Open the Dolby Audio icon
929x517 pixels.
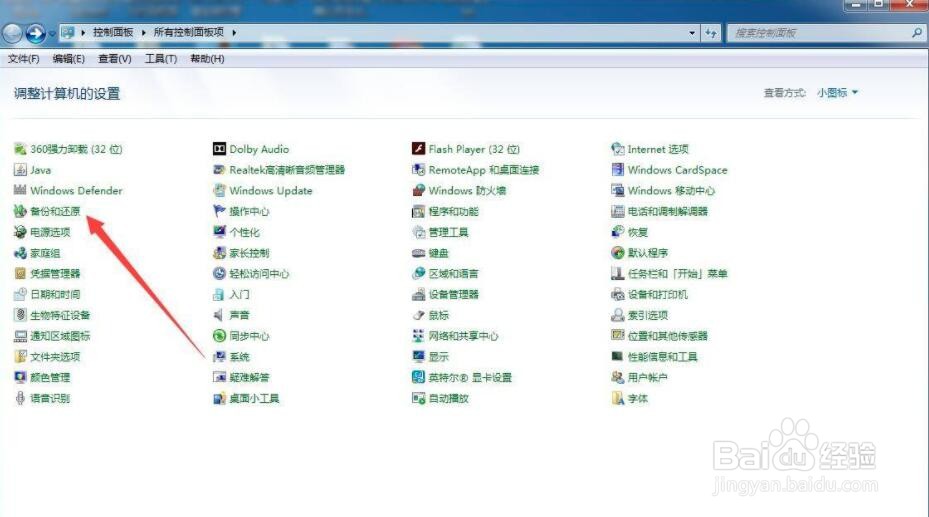pos(219,149)
